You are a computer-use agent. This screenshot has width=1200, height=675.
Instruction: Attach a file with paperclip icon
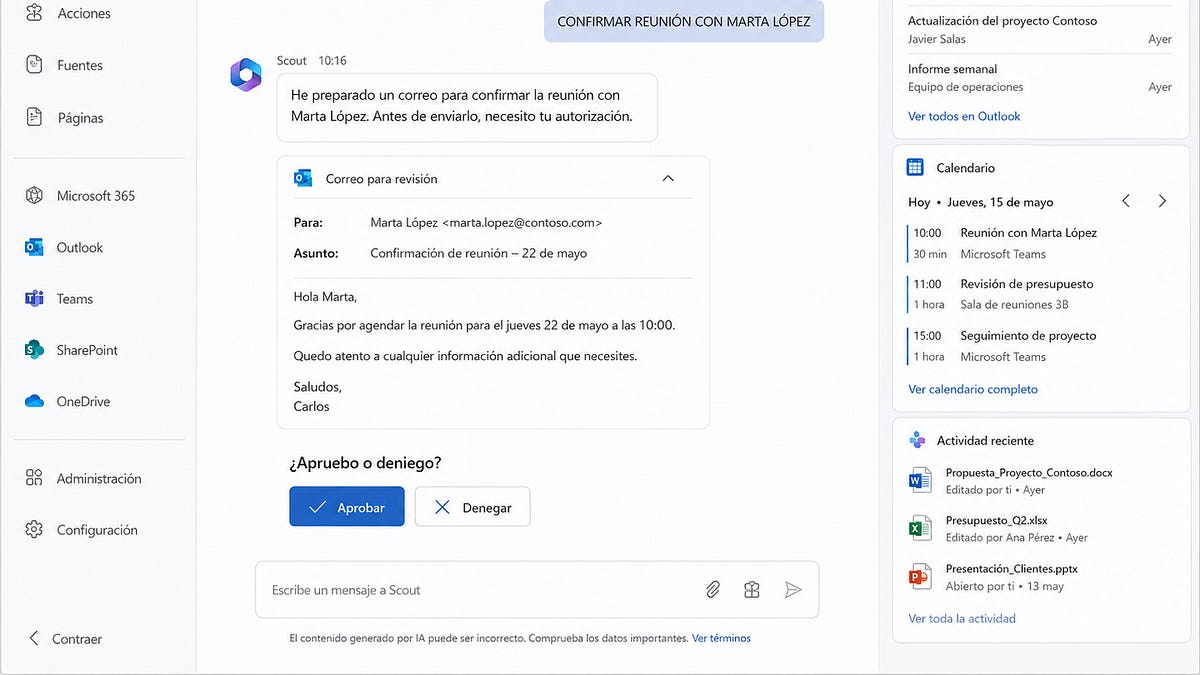point(713,590)
